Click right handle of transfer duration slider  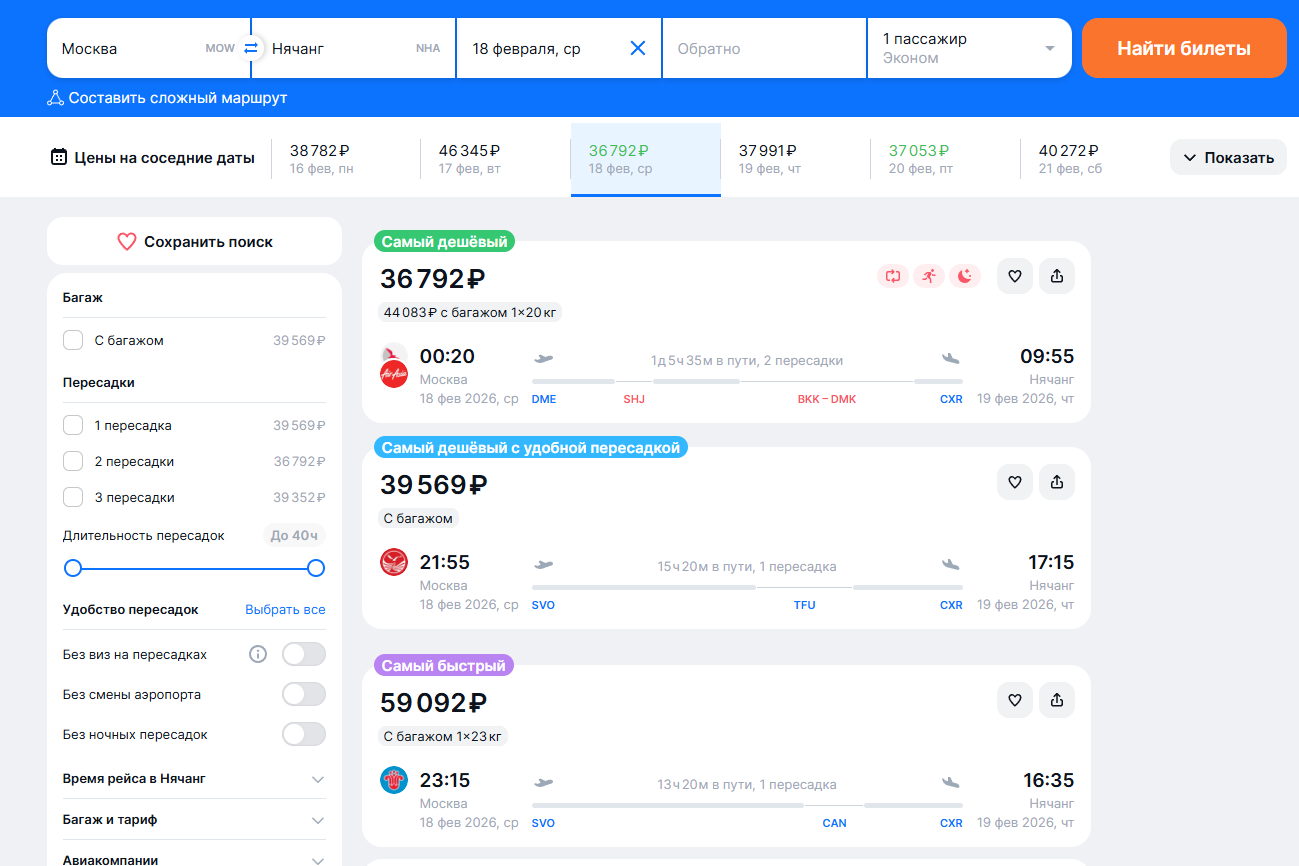click(x=316, y=568)
